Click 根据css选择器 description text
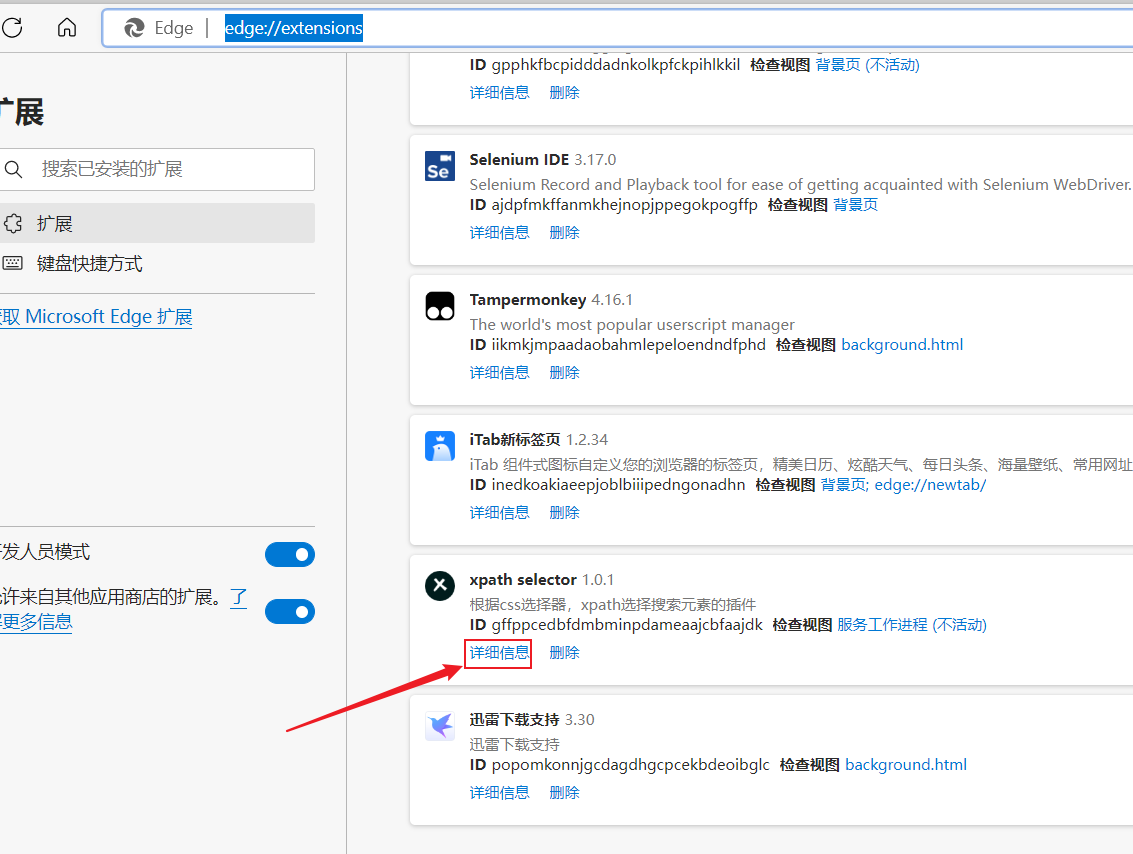 pos(613,605)
